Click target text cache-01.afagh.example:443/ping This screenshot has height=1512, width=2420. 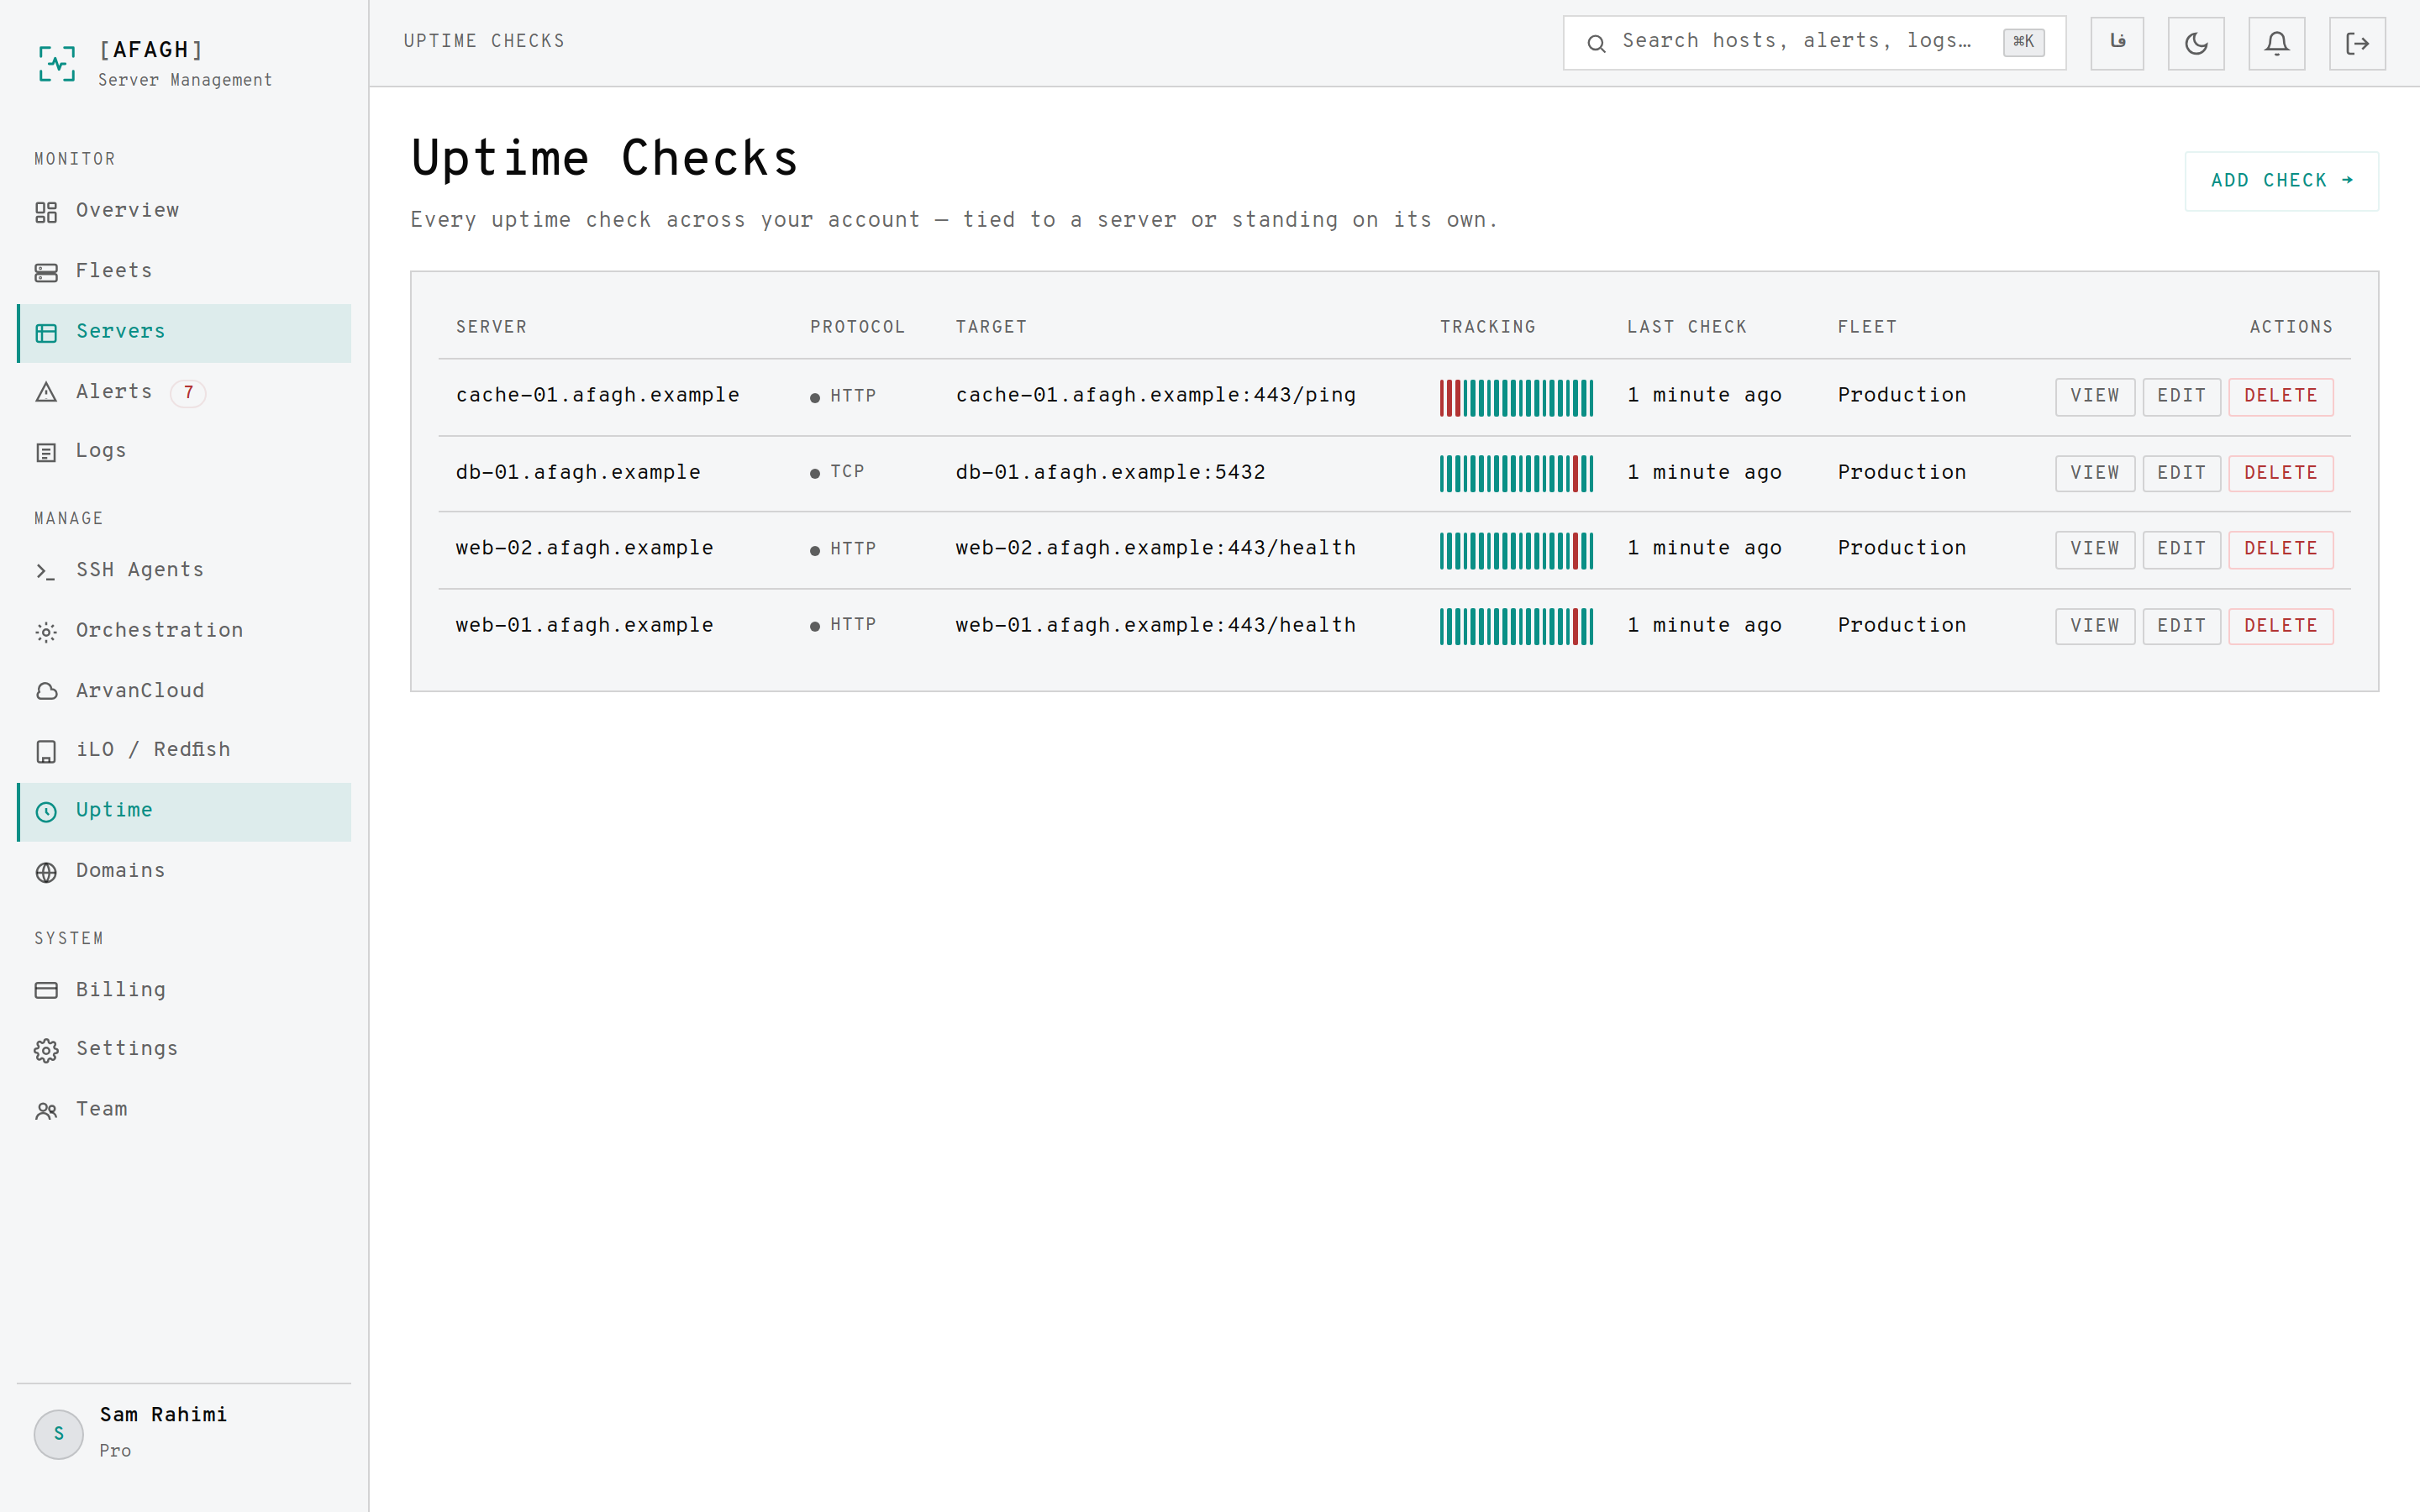[x=1156, y=396]
